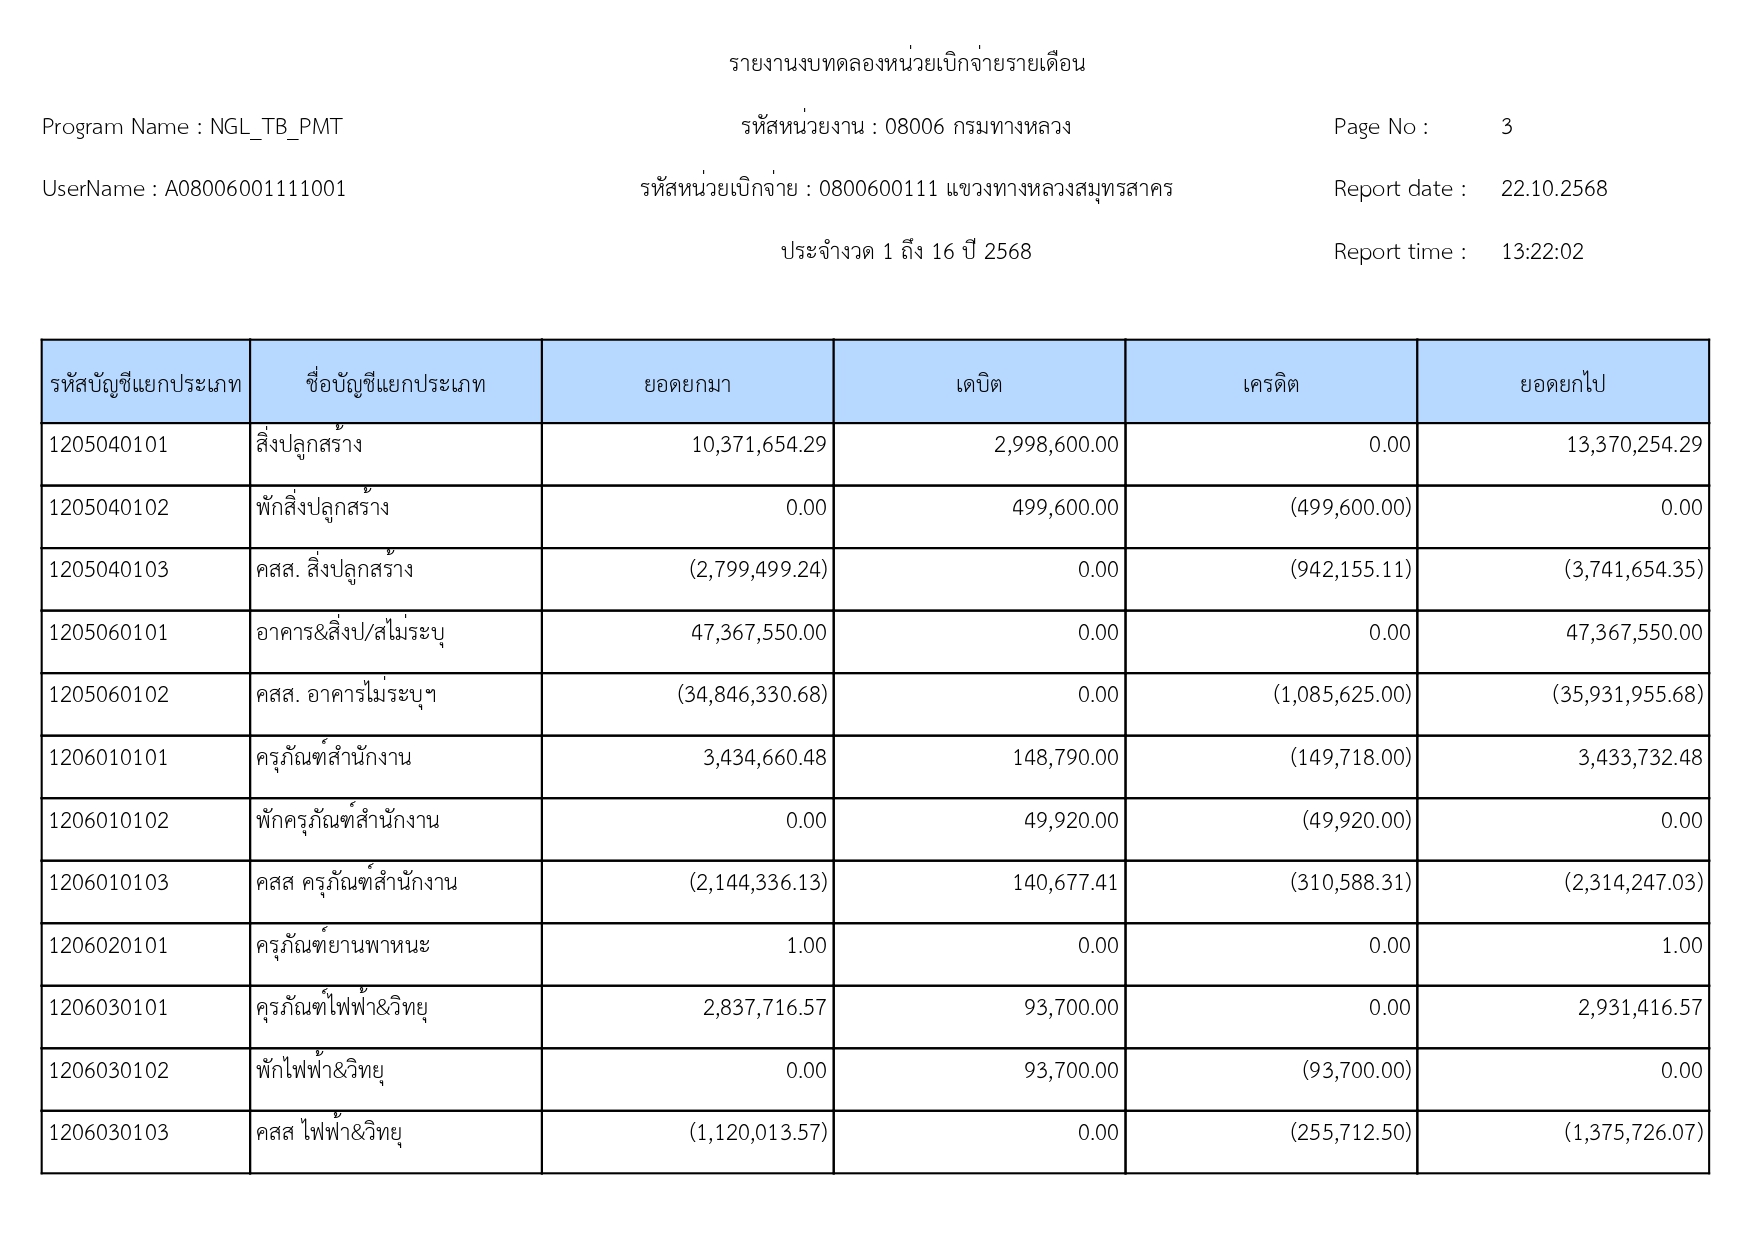
Task: Click the report title รายงานงบทดลองหน่วยเบิกจ่ายรายเดือน
Action: click(x=906, y=64)
